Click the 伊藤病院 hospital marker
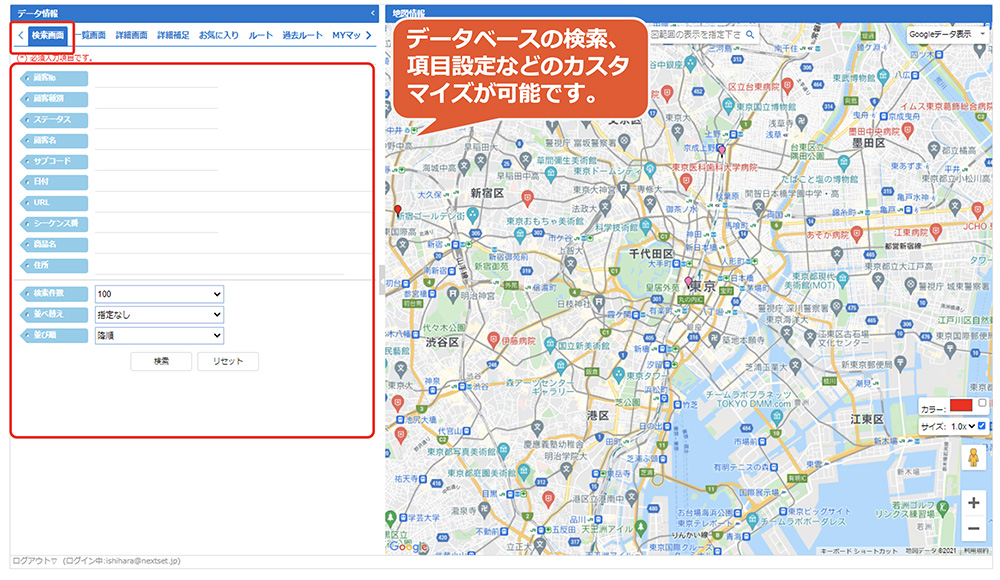Viewport: 1000px width, 580px height. click(493, 339)
